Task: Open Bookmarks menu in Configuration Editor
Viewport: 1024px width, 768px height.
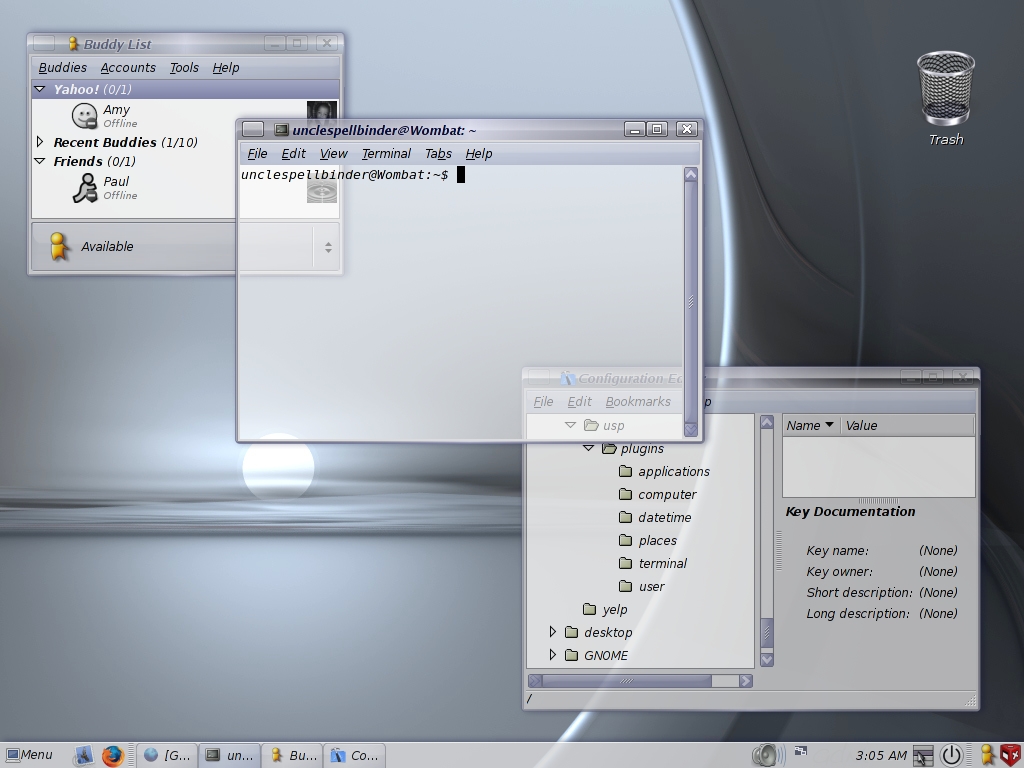Action: click(x=638, y=402)
